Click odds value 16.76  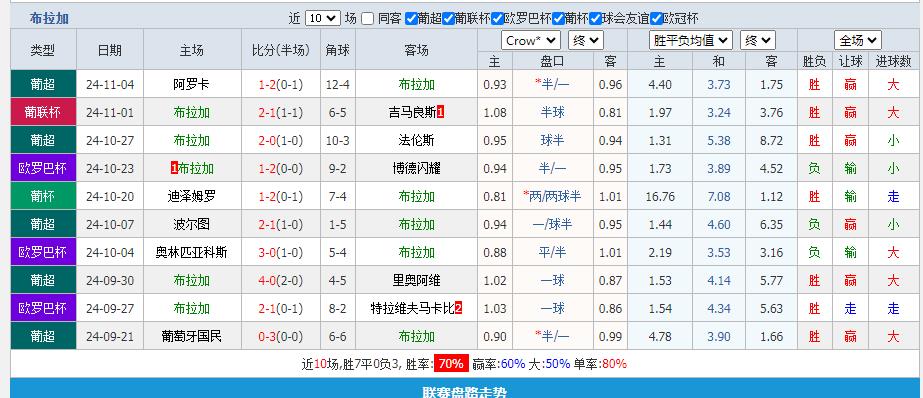click(x=659, y=196)
